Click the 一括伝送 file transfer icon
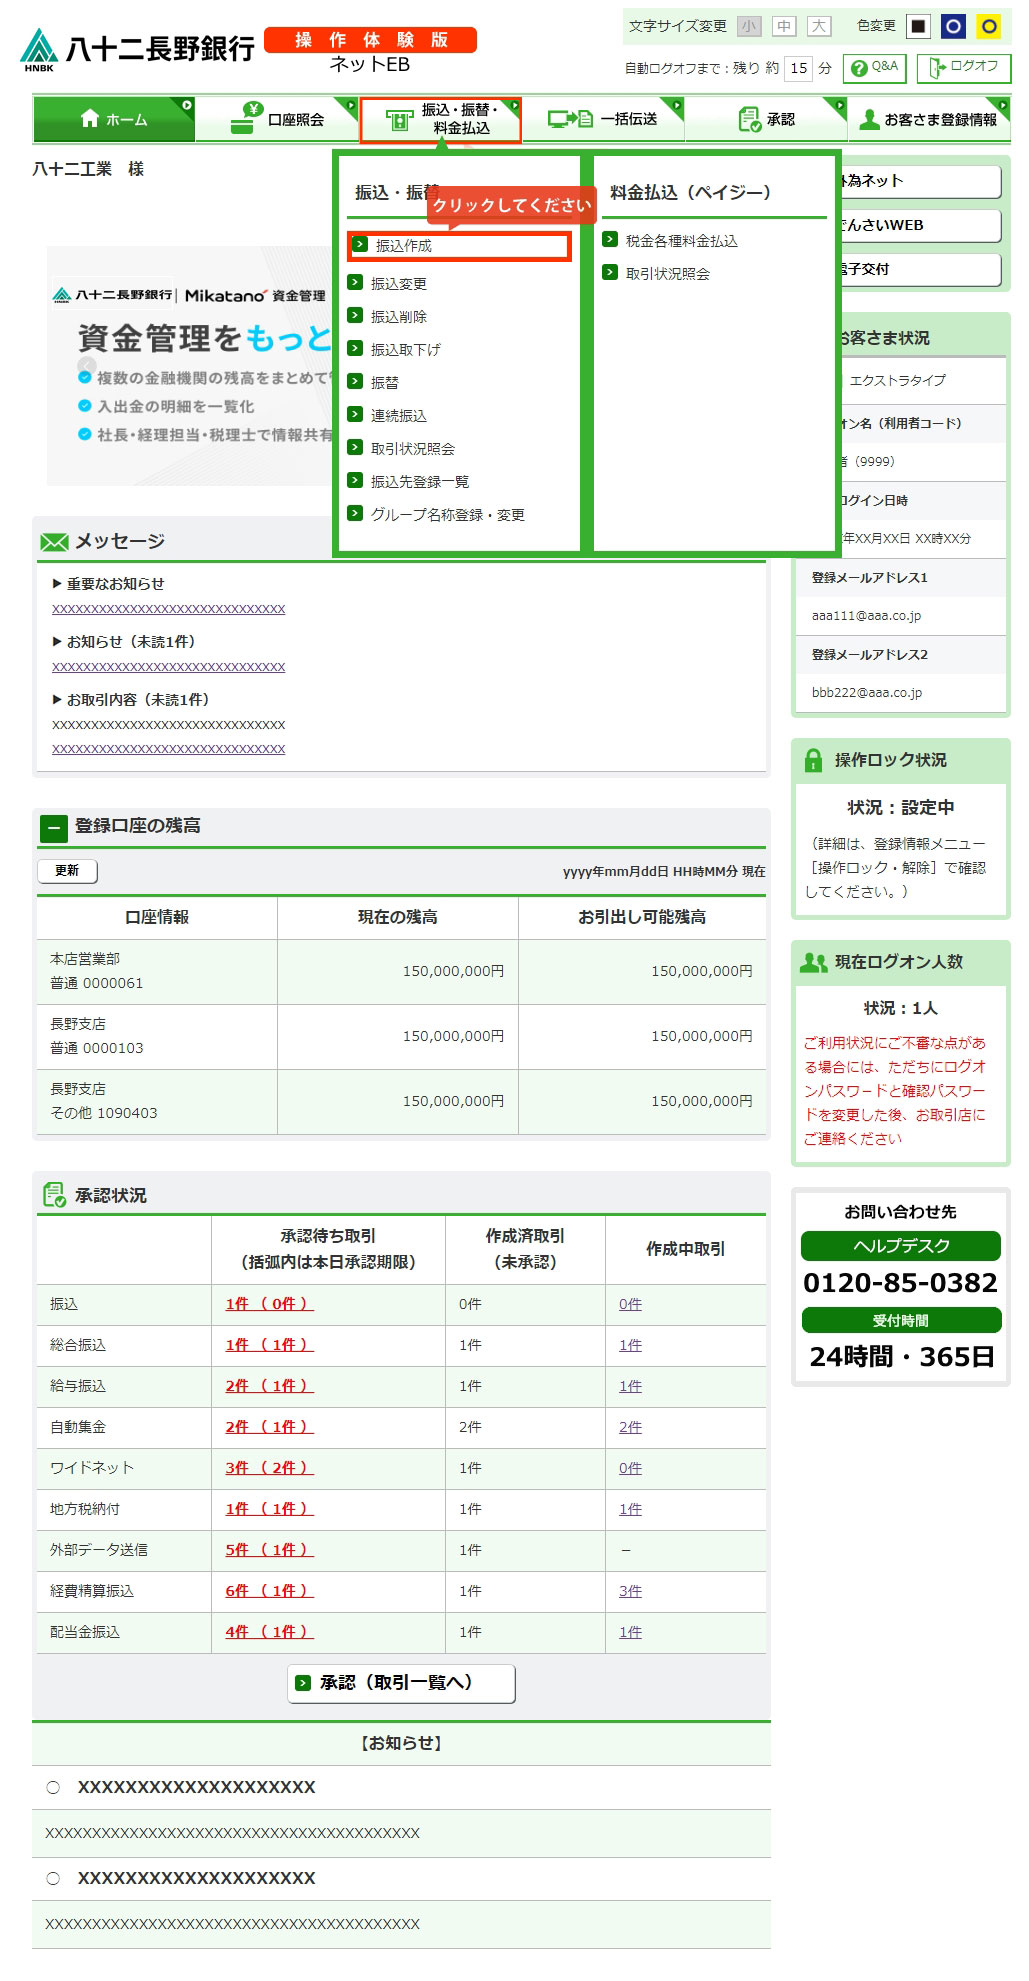 click(x=570, y=119)
